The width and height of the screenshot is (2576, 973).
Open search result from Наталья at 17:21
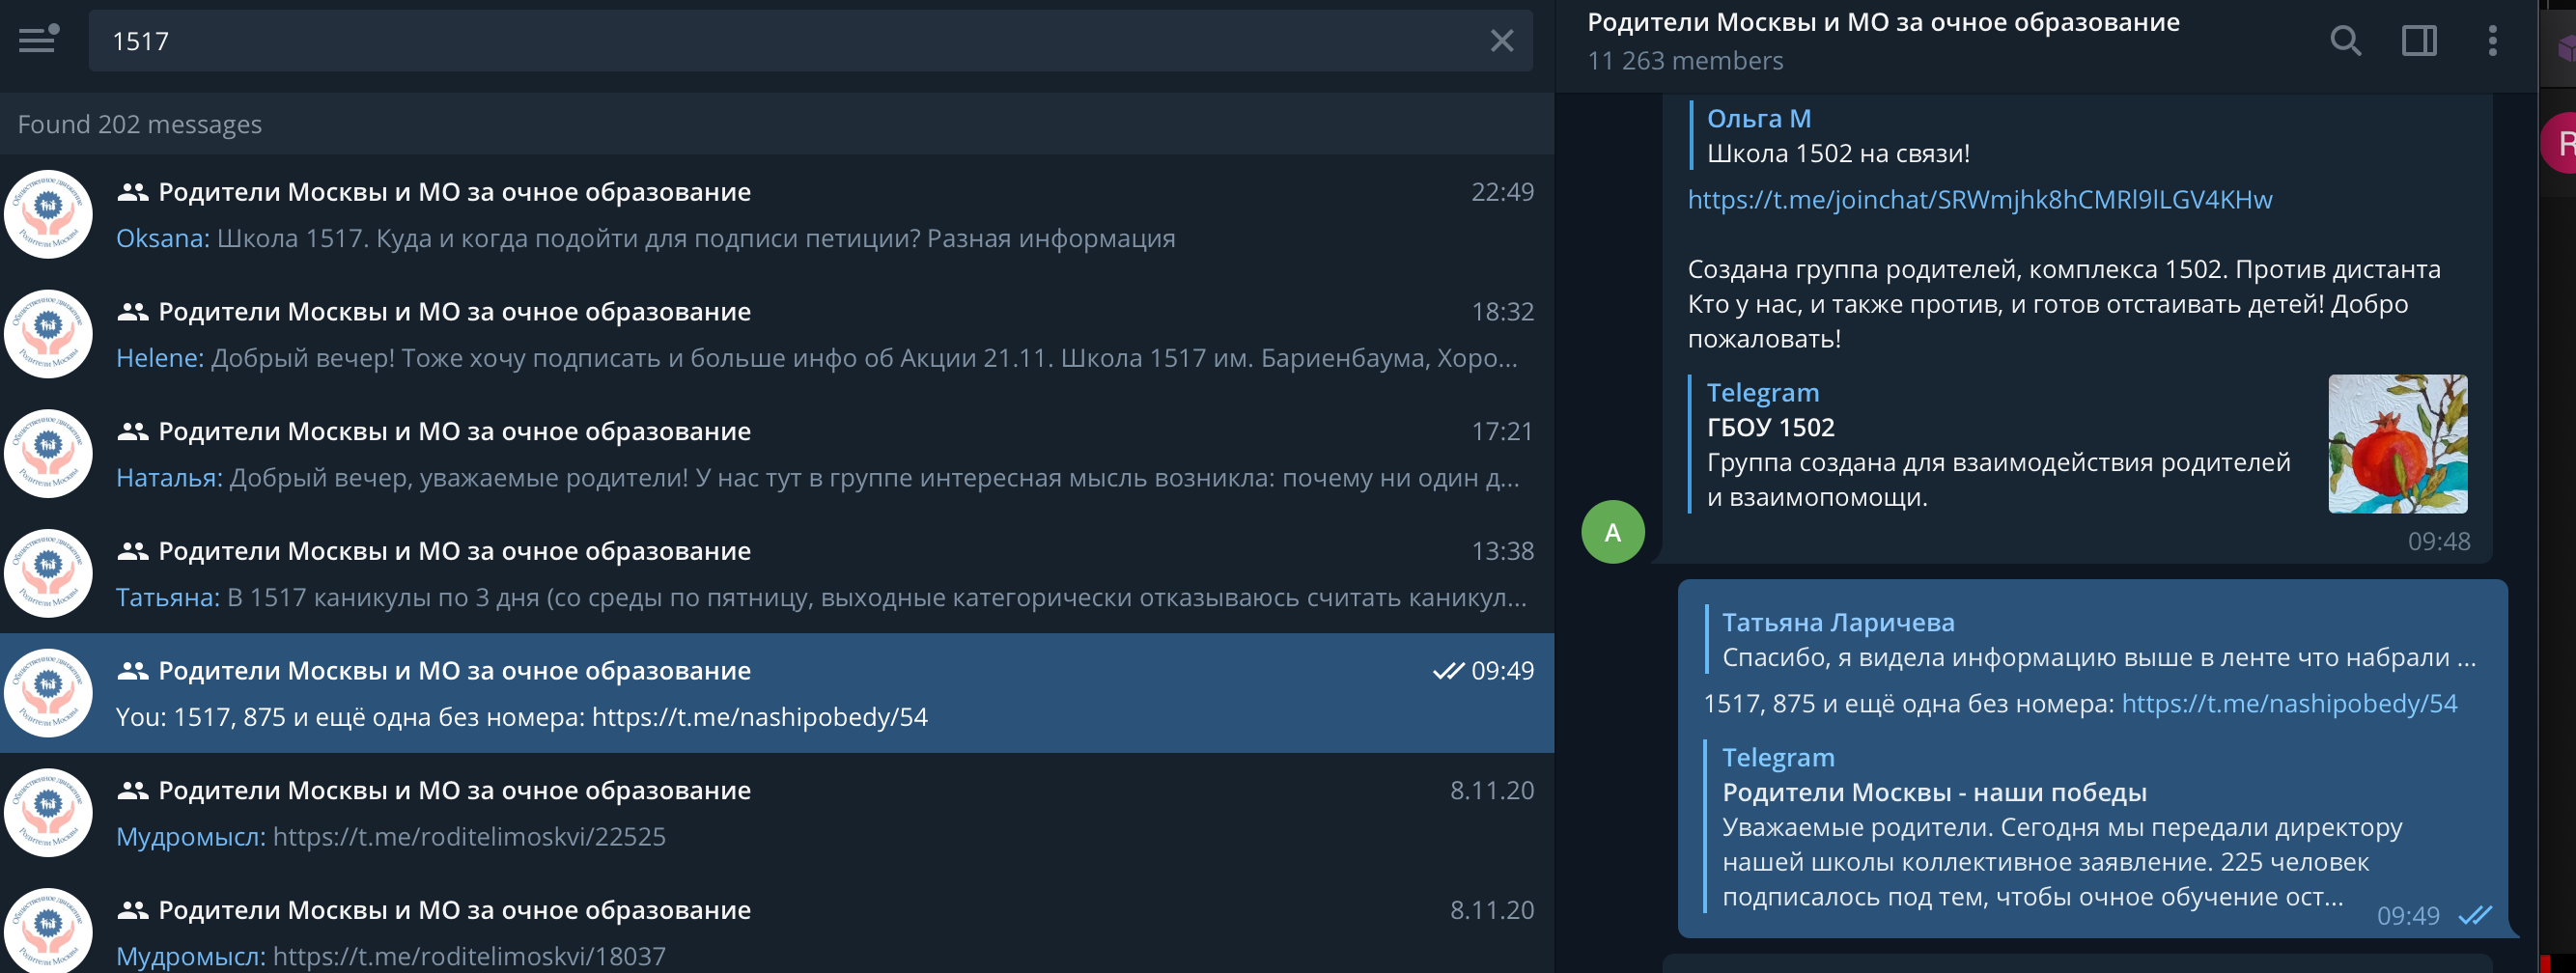[x=777, y=454]
